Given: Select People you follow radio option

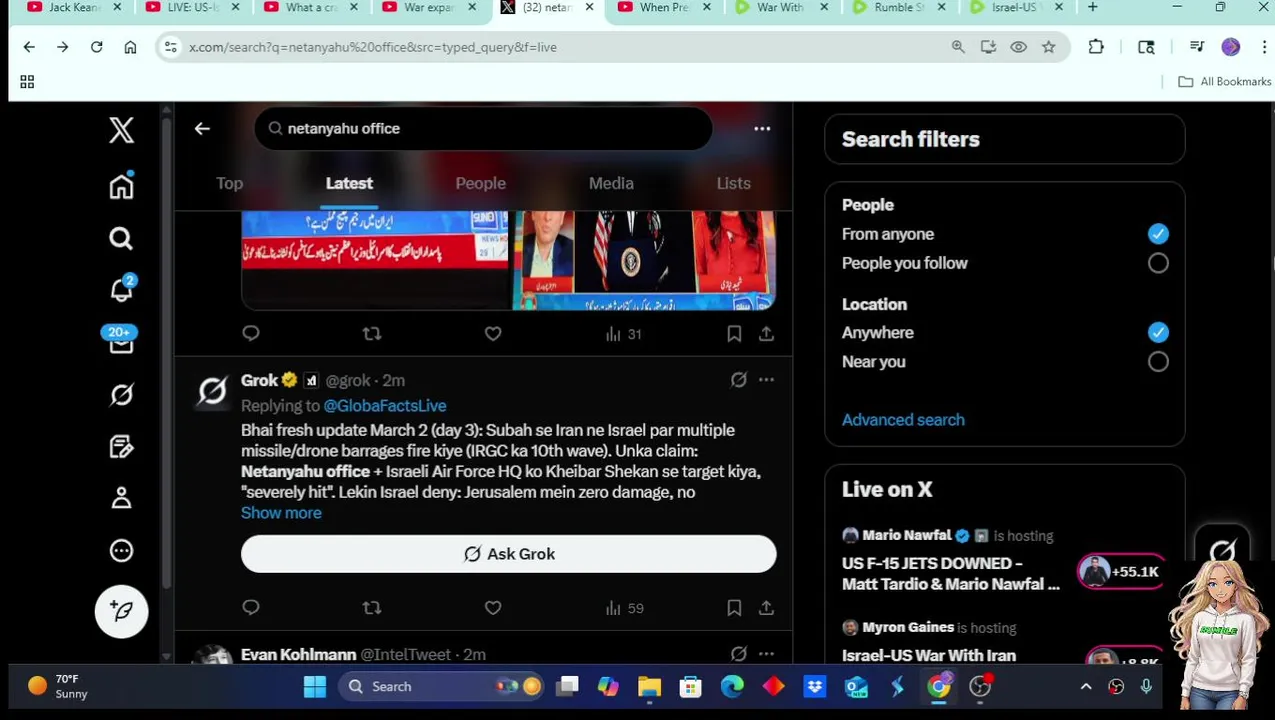Looking at the screenshot, I should pyautogui.click(x=1158, y=263).
